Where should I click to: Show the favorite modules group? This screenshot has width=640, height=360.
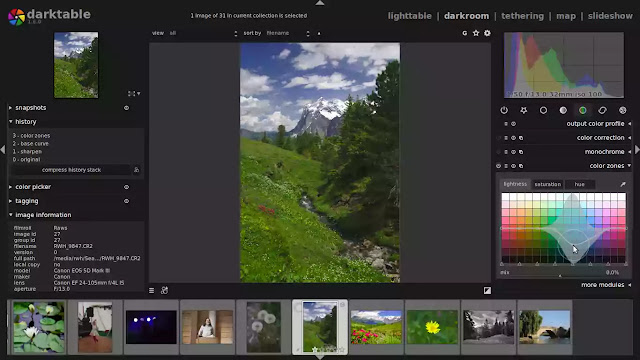click(524, 110)
